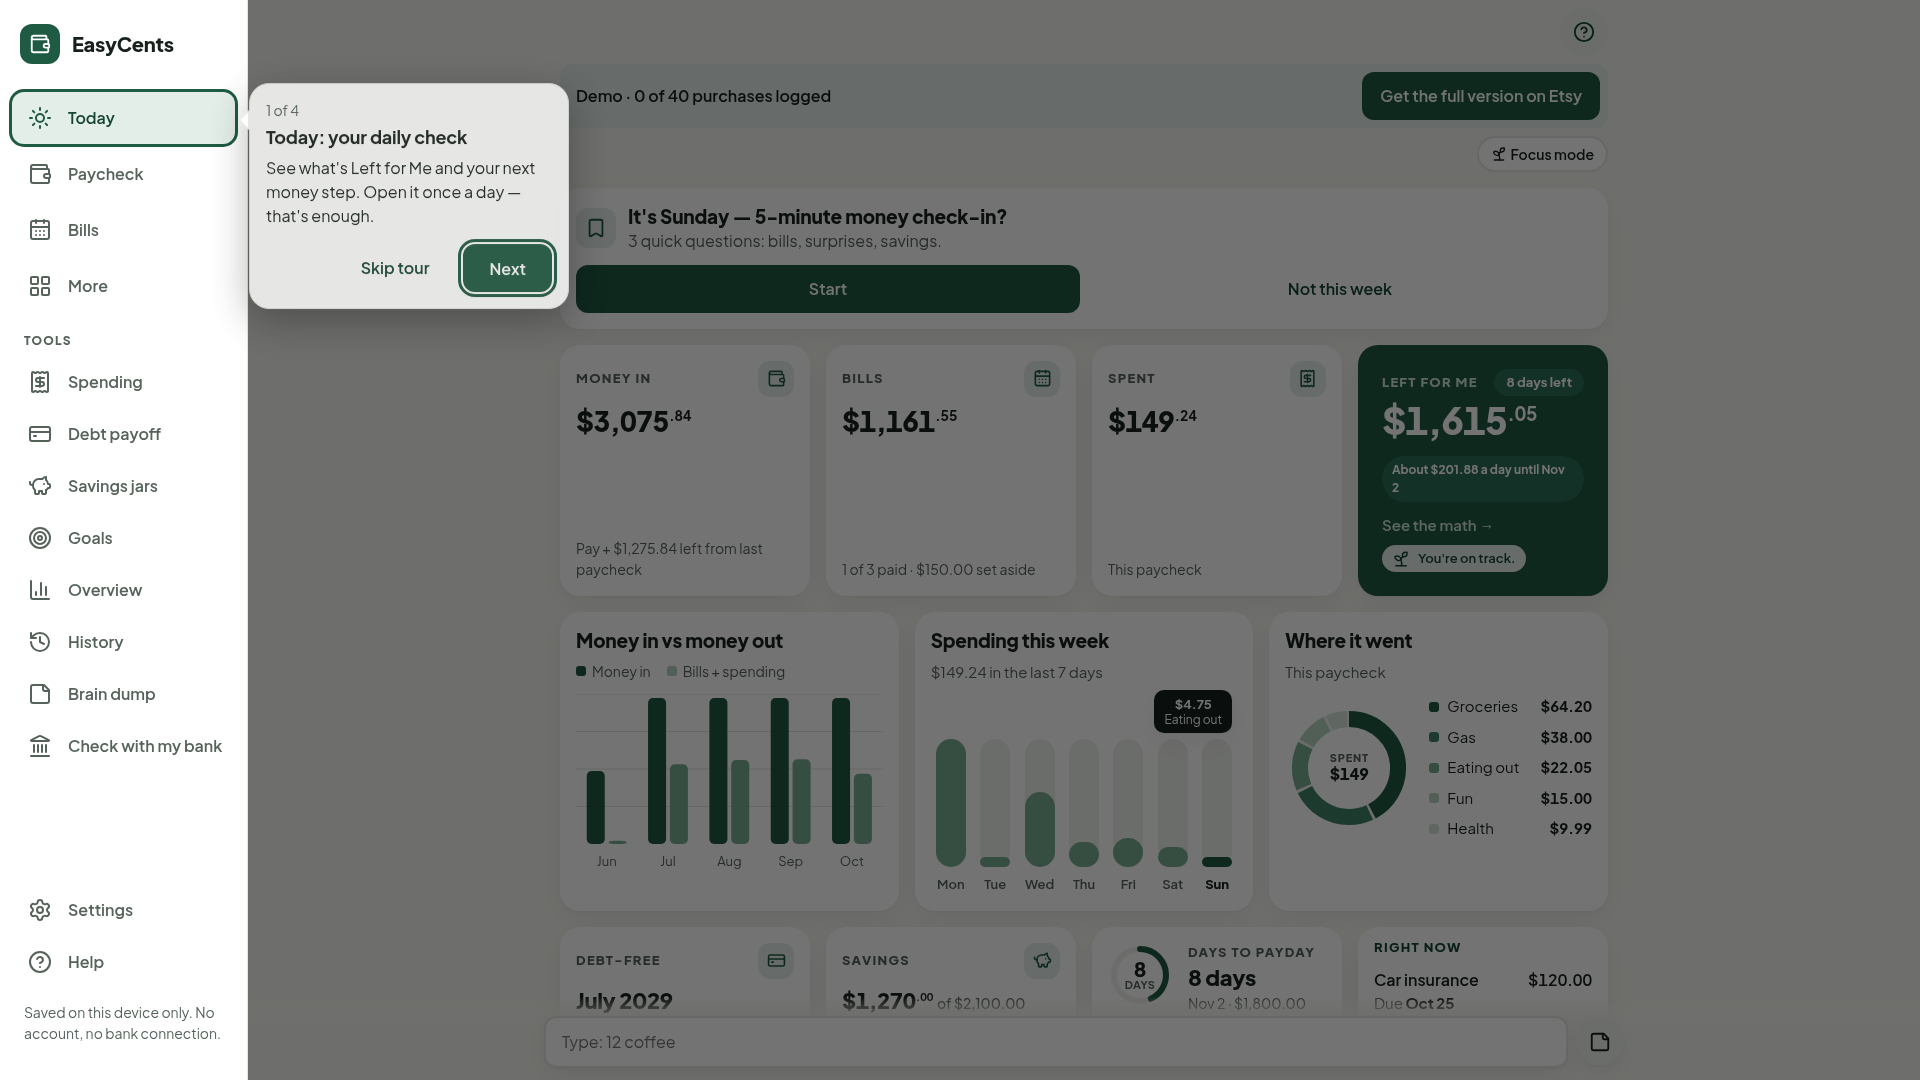Click the receipt icon next to Spending

[x=40, y=382]
